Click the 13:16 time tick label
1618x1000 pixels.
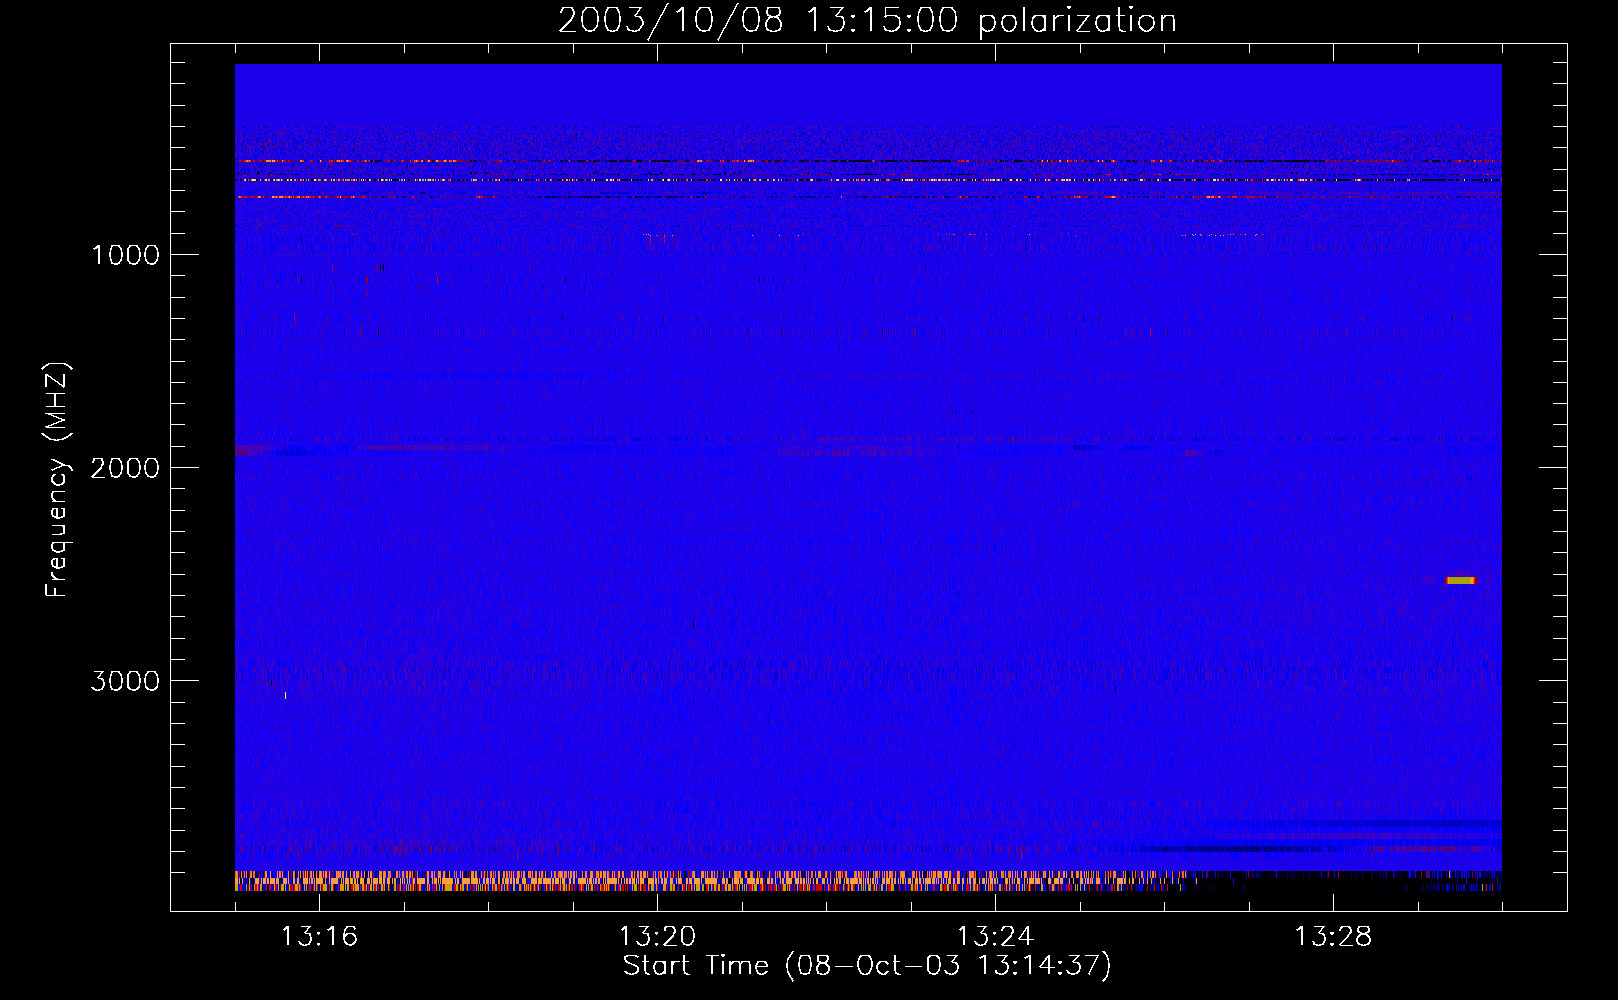pos(319,936)
